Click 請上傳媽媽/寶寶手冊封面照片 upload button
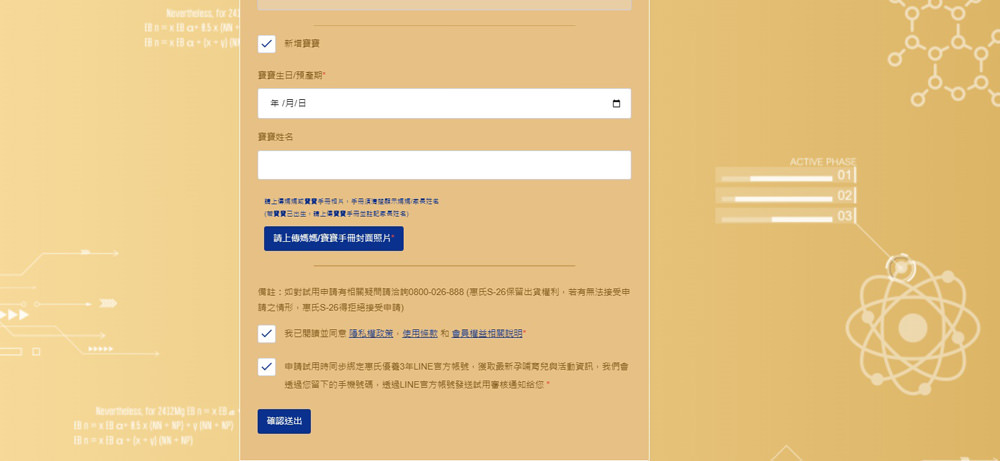Screen dimensions: 1000x461 pyautogui.click(x=334, y=238)
